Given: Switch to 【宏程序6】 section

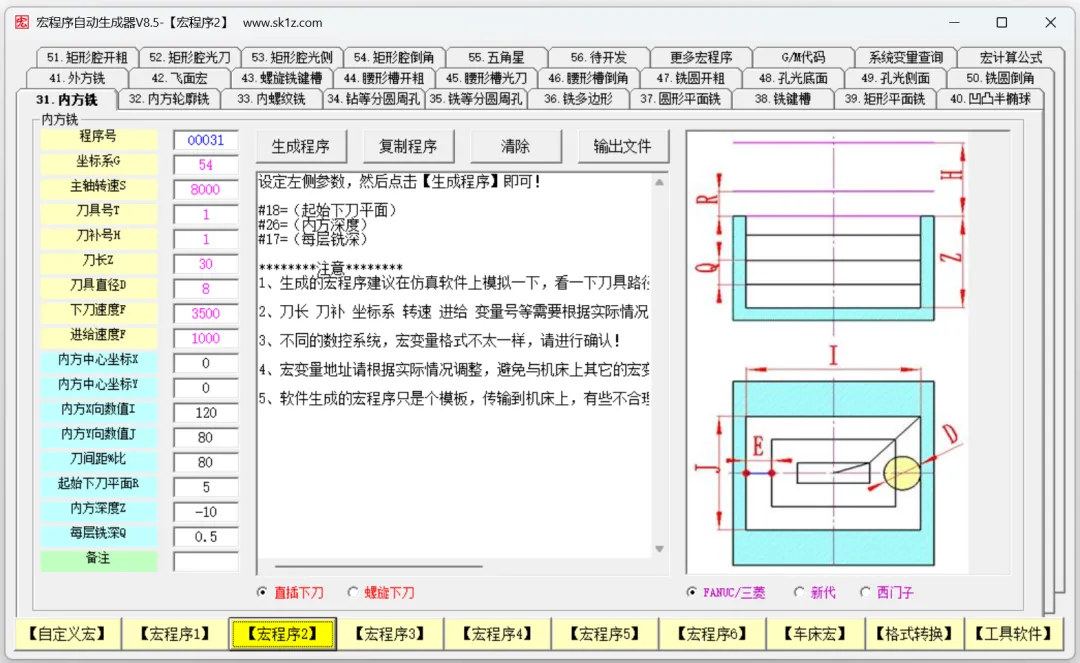Looking at the screenshot, I should [x=712, y=633].
